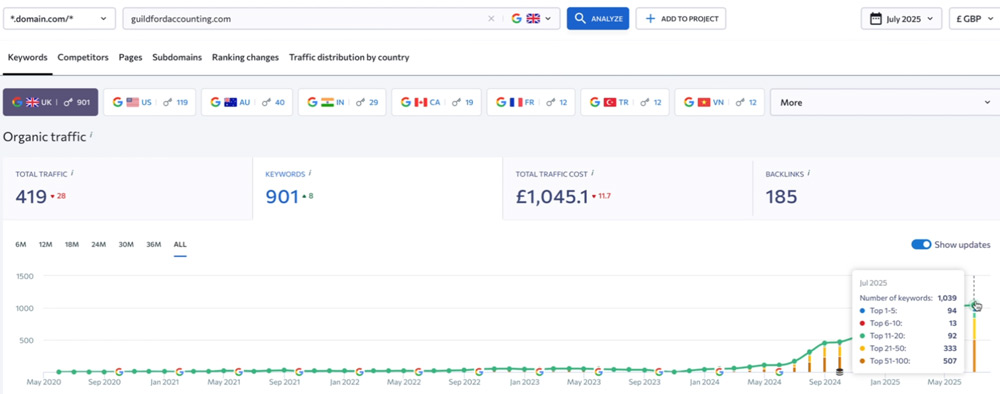The image size is (1000, 394).
Task: Click Google update marker near May 2024
Action: [x=779, y=371]
